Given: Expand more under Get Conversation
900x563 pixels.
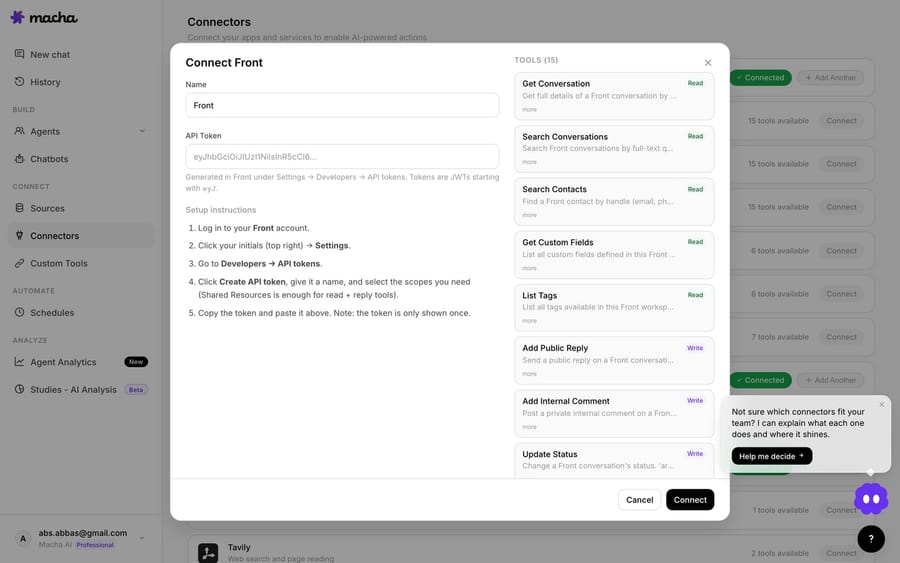Looking at the screenshot, I should 529,109.
